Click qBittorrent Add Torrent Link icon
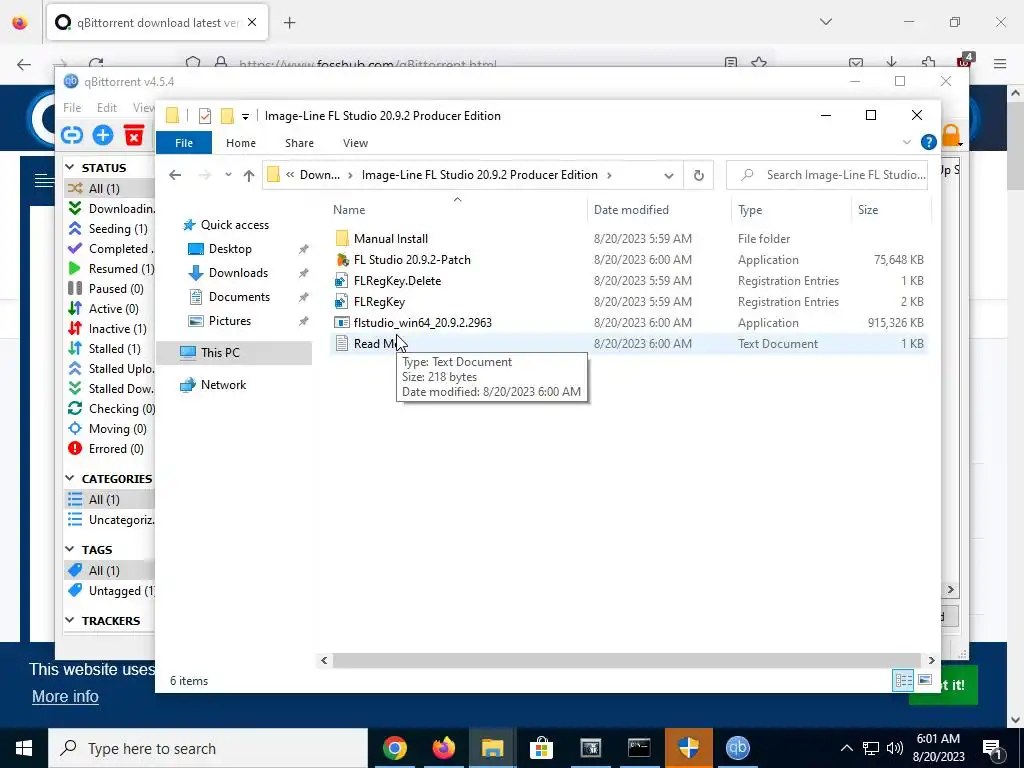1024x768 pixels. click(72, 135)
